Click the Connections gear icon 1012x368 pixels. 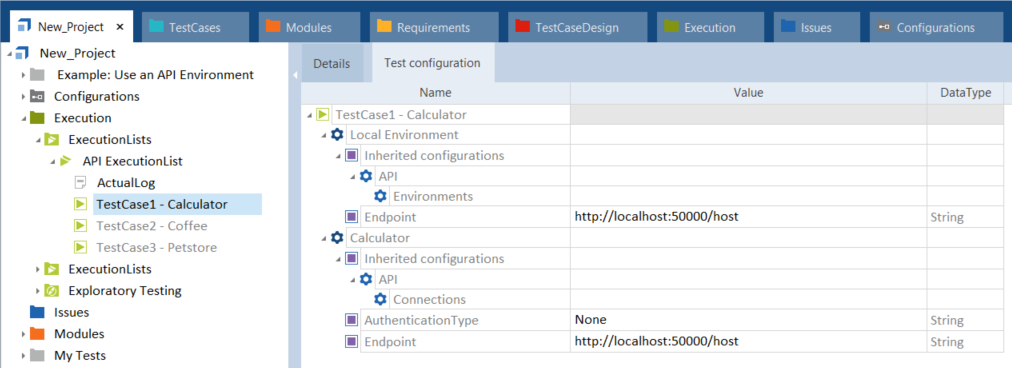381,300
